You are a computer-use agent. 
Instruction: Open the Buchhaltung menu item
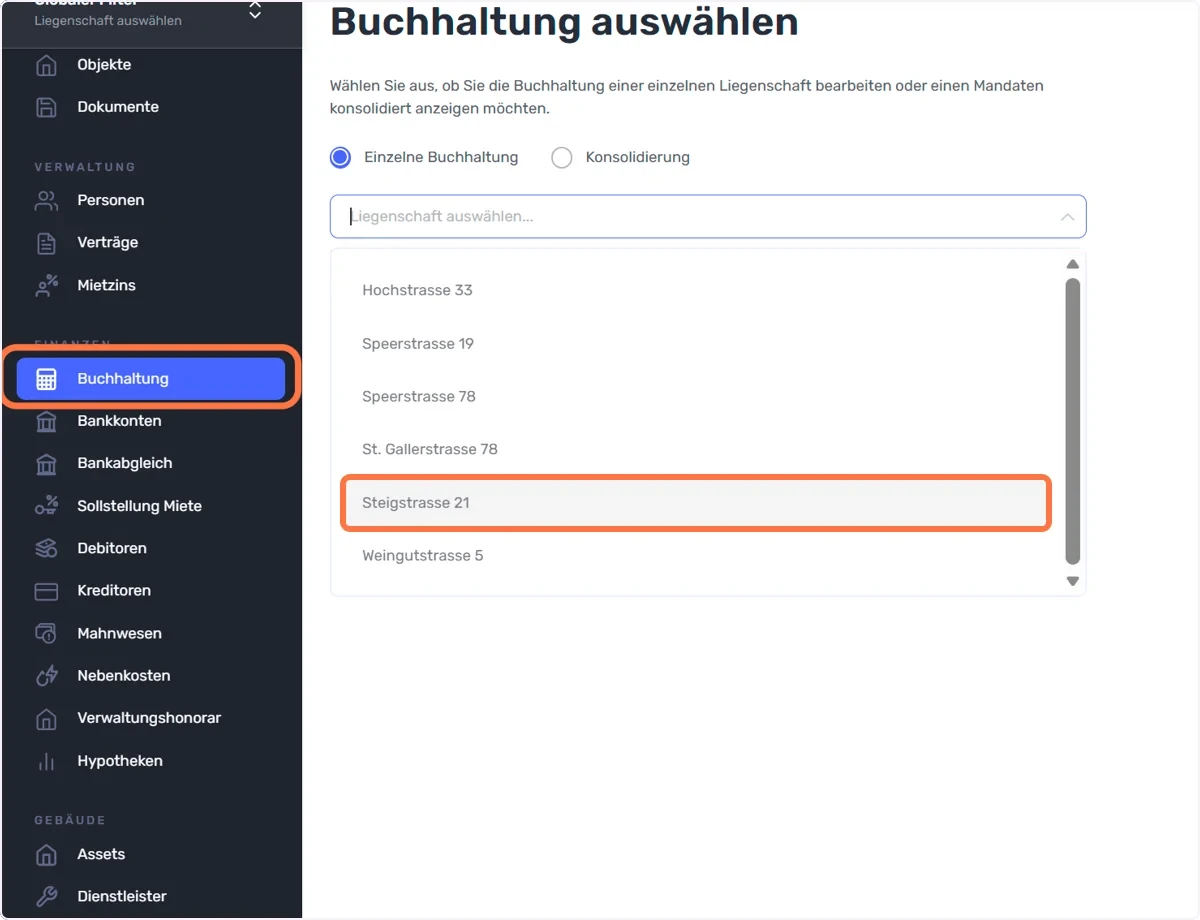click(x=151, y=379)
